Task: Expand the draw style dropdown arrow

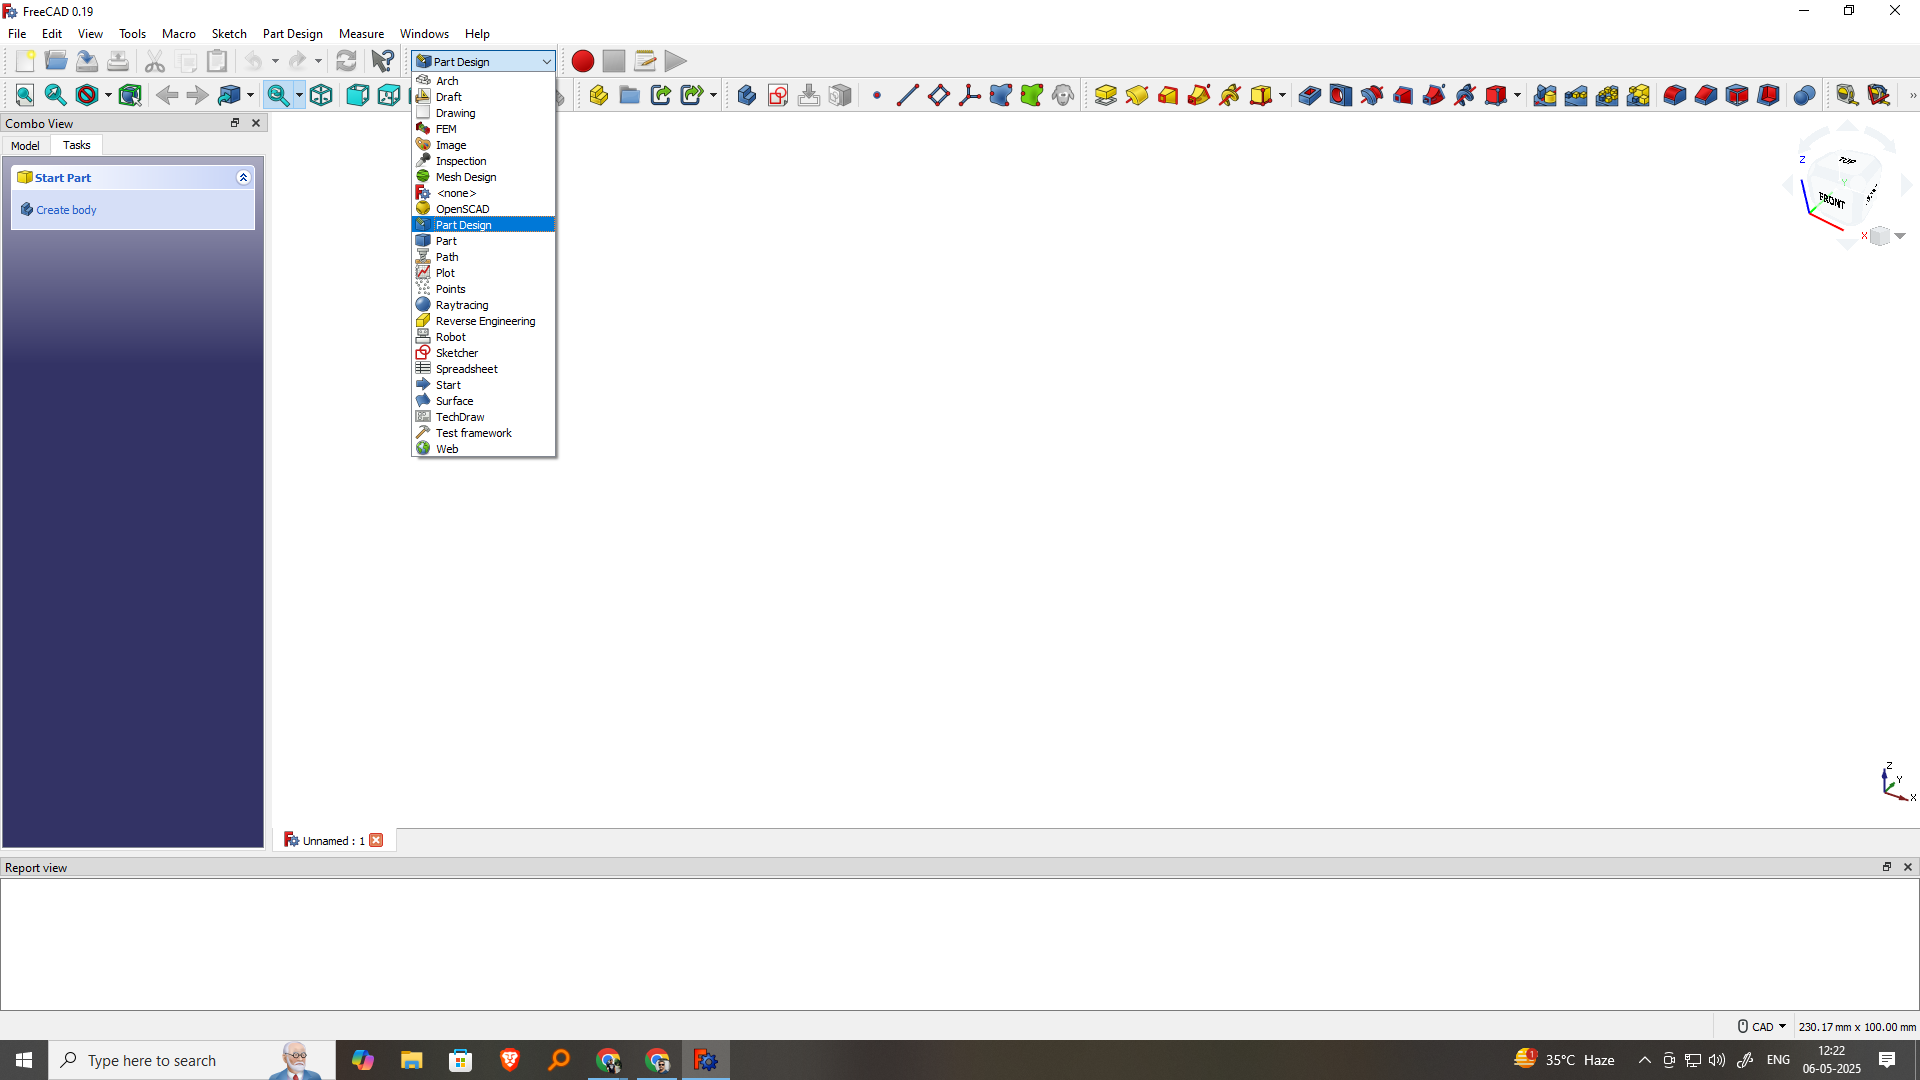Action: [108, 95]
